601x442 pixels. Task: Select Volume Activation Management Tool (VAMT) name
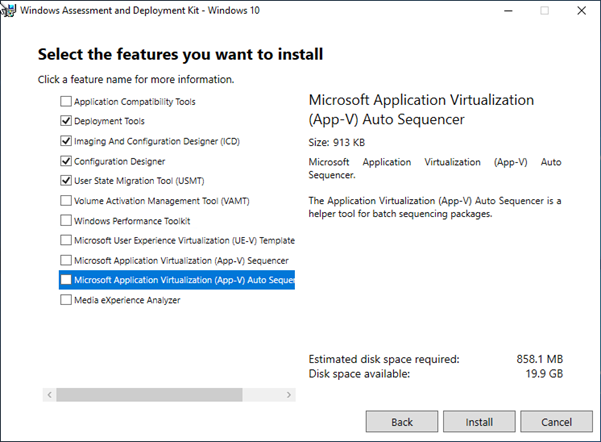[x=162, y=201]
